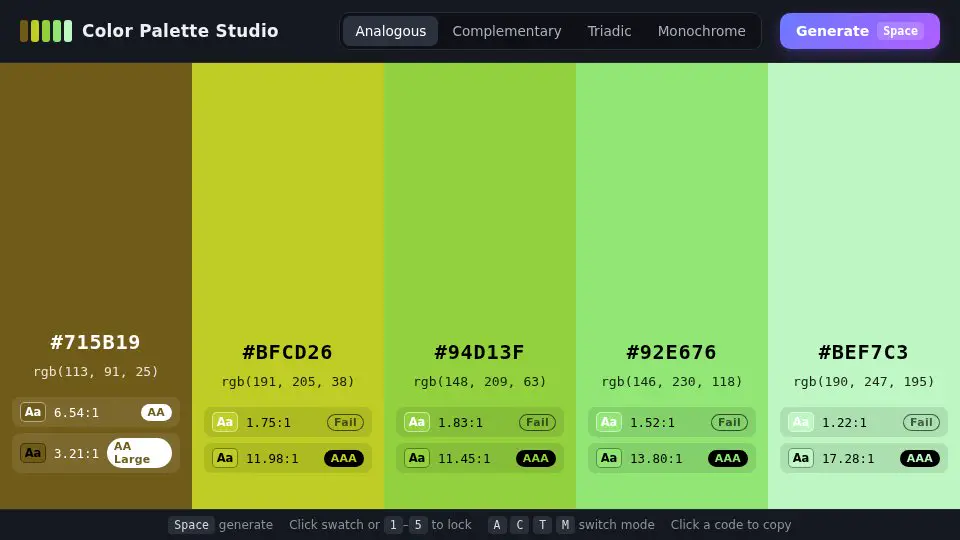
Task: Copy rgb(148, 209, 63) value
Action: click(479, 381)
